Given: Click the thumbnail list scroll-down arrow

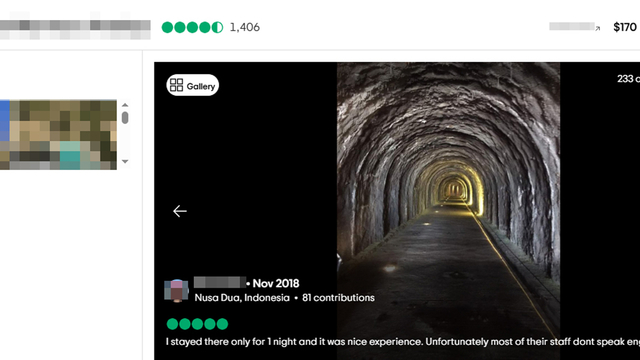Looking at the screenshot, I should point(125,162).
